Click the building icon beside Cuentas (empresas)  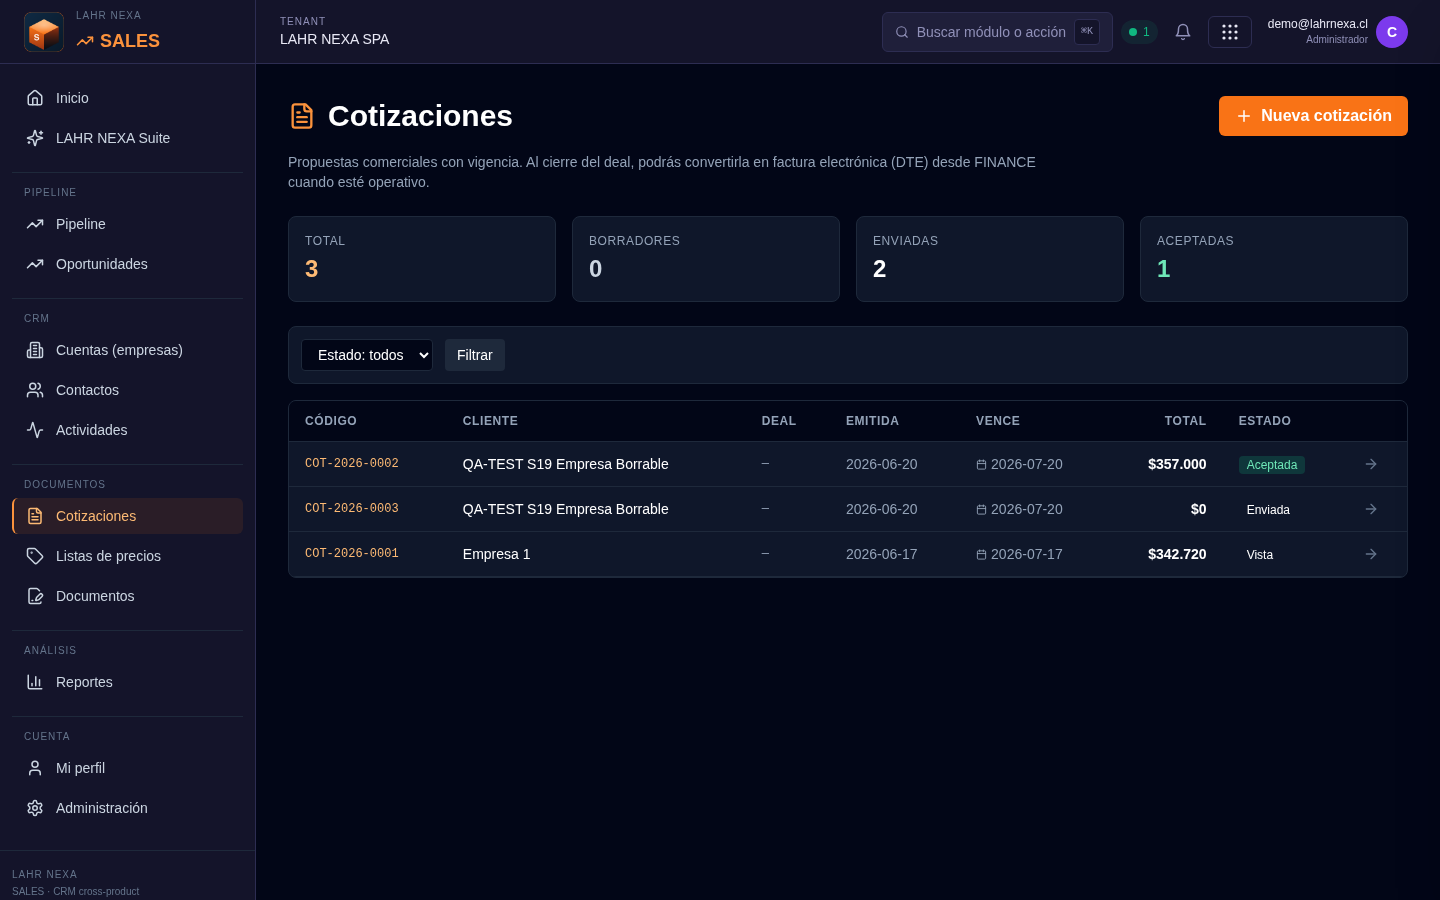pos(35,350)
